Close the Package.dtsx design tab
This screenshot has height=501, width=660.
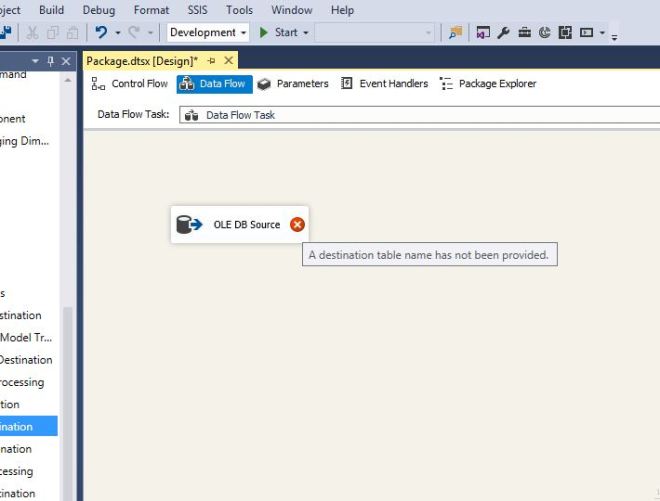click(229, 61)
